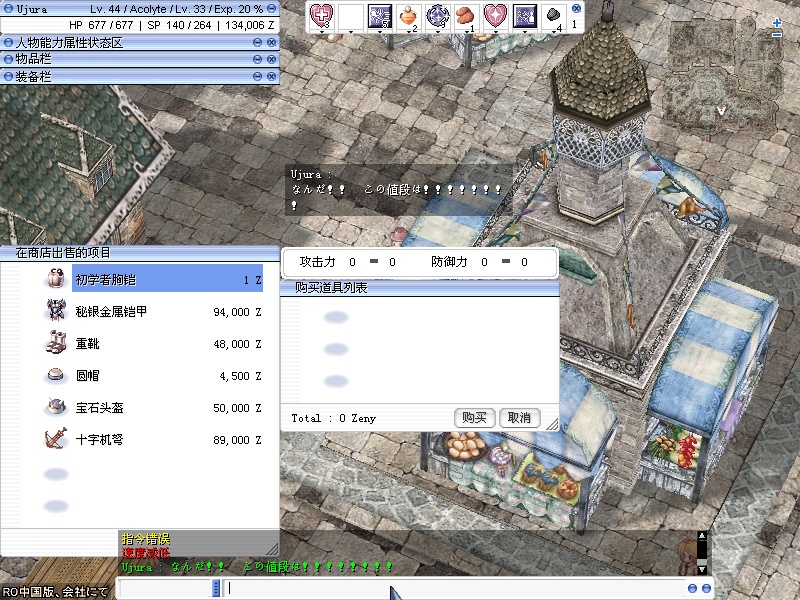This screenshot has width=800, height=600.
Task: Use the orange potion in the hotkey bar
Action: pyautogui.click(x=409, y=15)
